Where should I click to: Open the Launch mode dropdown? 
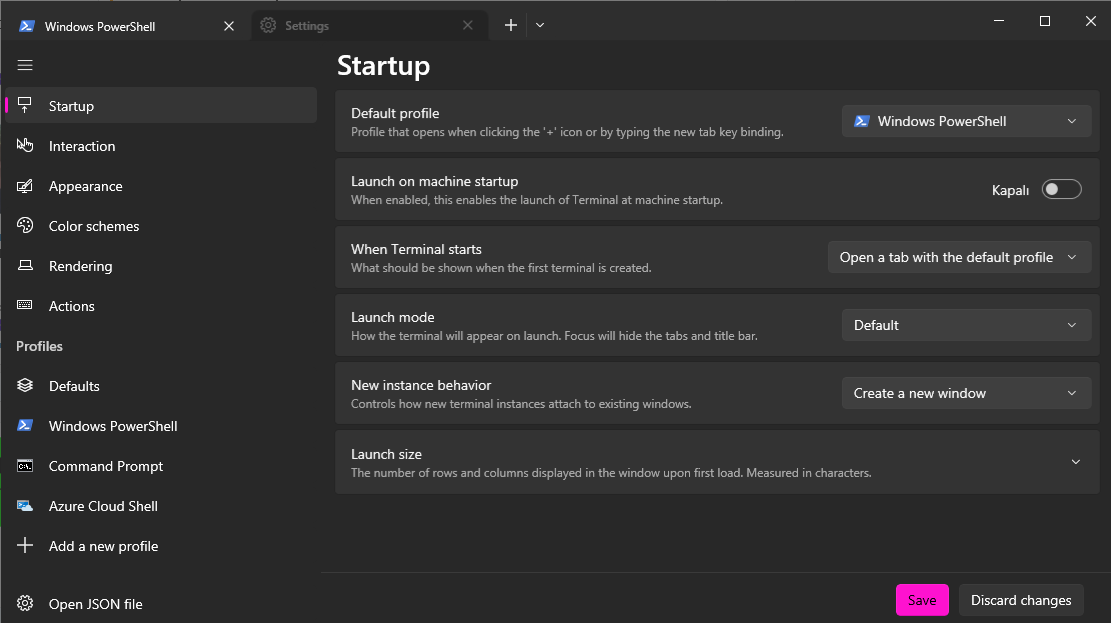tap(966, 326)
